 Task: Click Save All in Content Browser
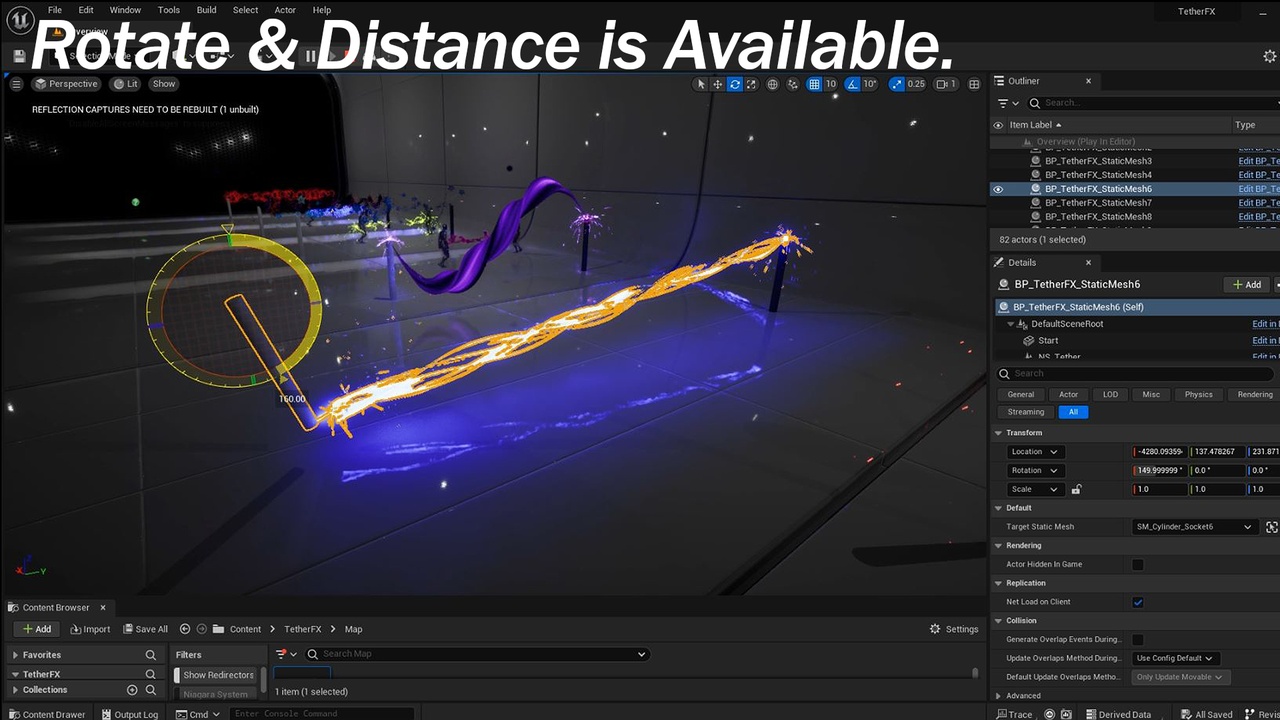coord(146,629)
